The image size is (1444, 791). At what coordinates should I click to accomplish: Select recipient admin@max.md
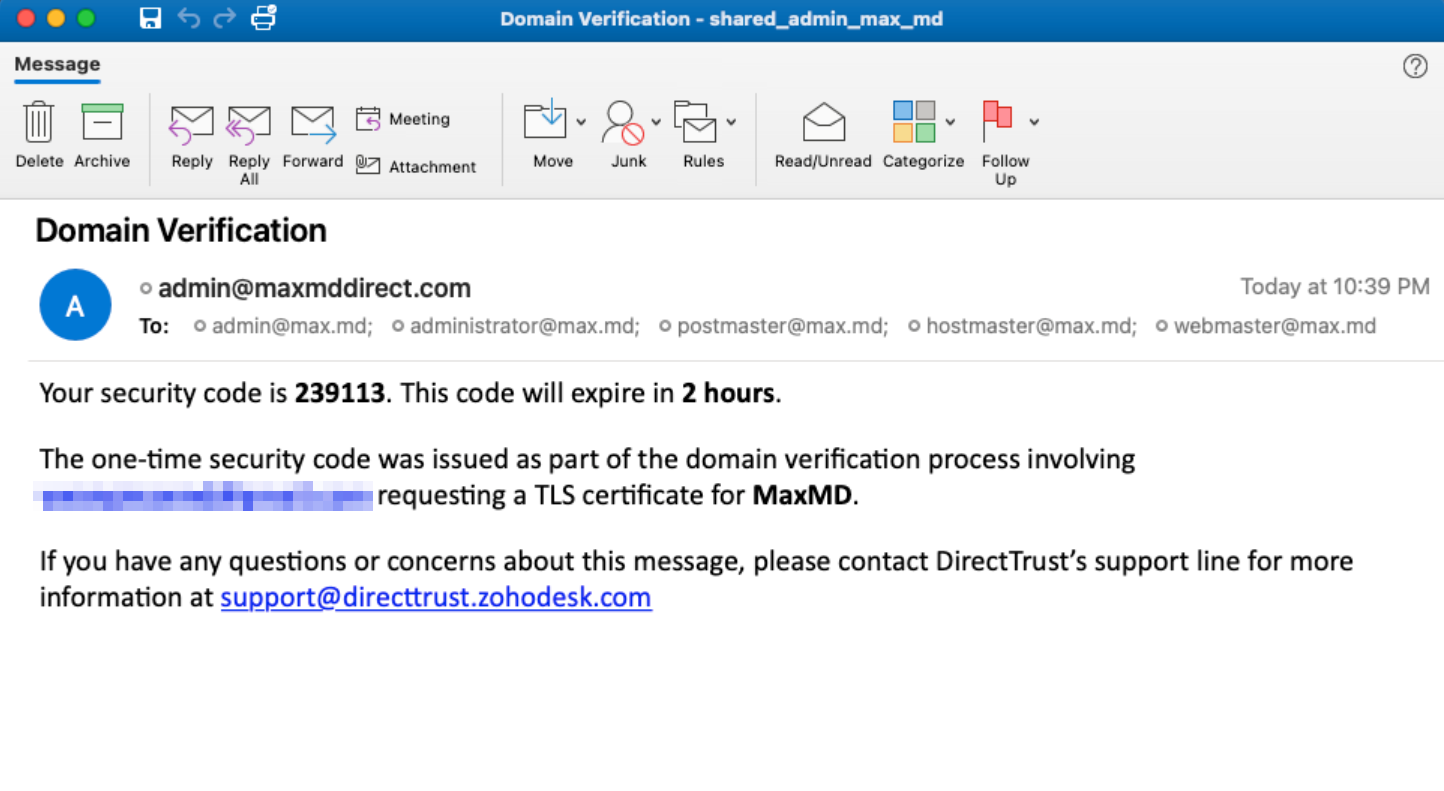[x=291, y=326]
